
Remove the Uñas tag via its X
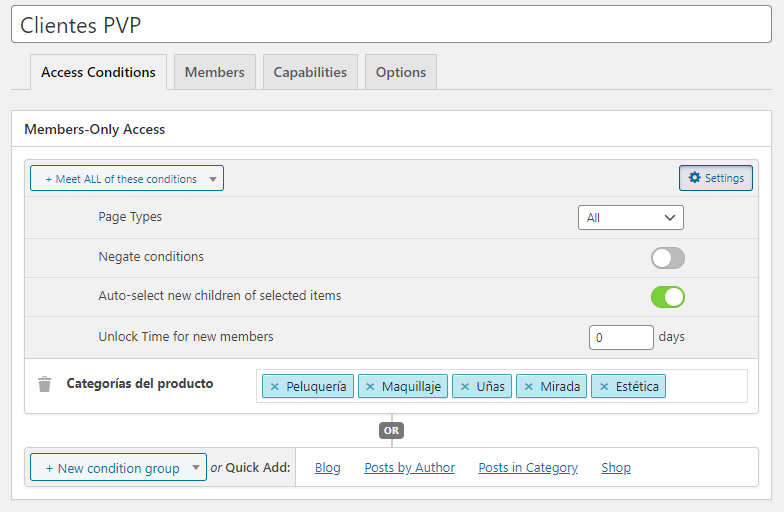[465, 386]
